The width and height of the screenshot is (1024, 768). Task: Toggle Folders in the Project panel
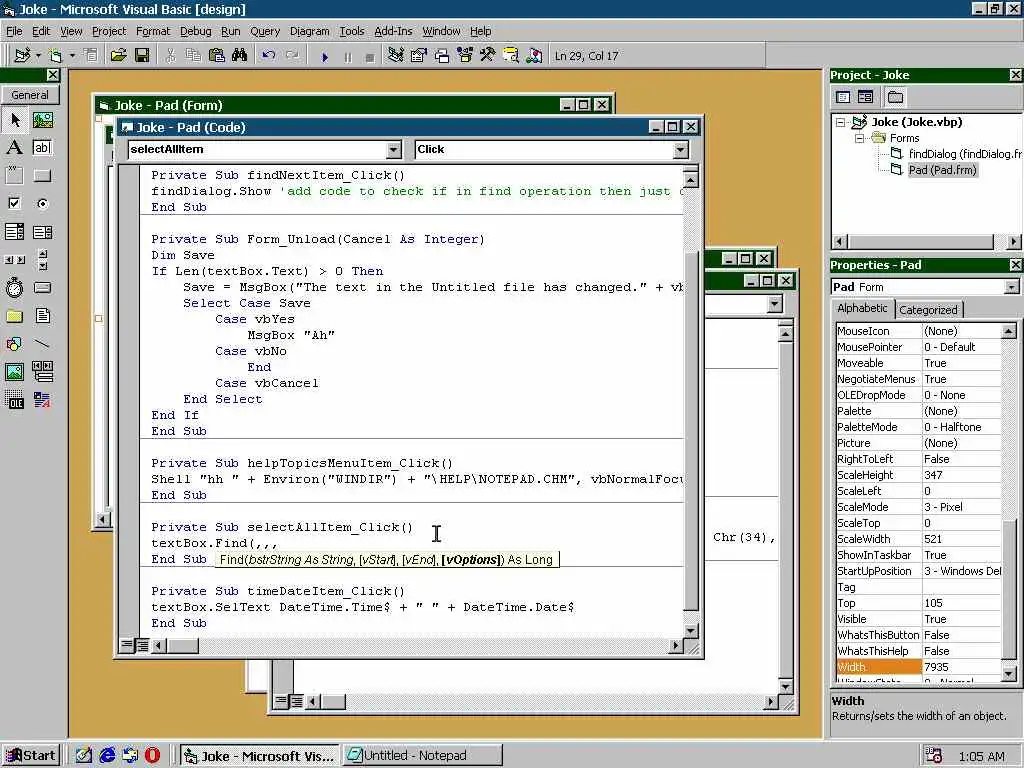[x=895, y=97]
